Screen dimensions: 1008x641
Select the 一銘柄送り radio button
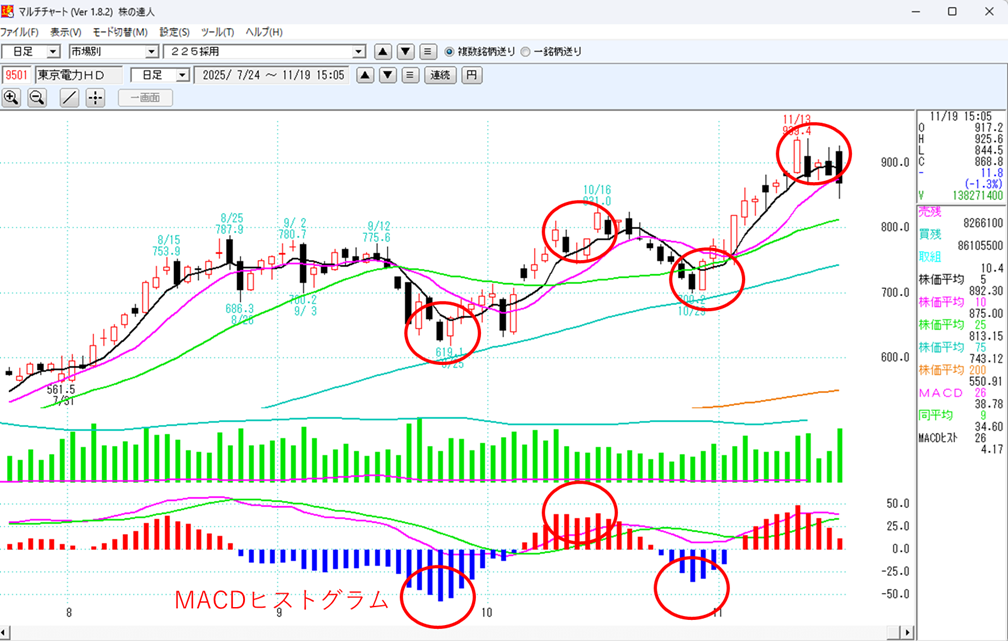pos(526,51)
